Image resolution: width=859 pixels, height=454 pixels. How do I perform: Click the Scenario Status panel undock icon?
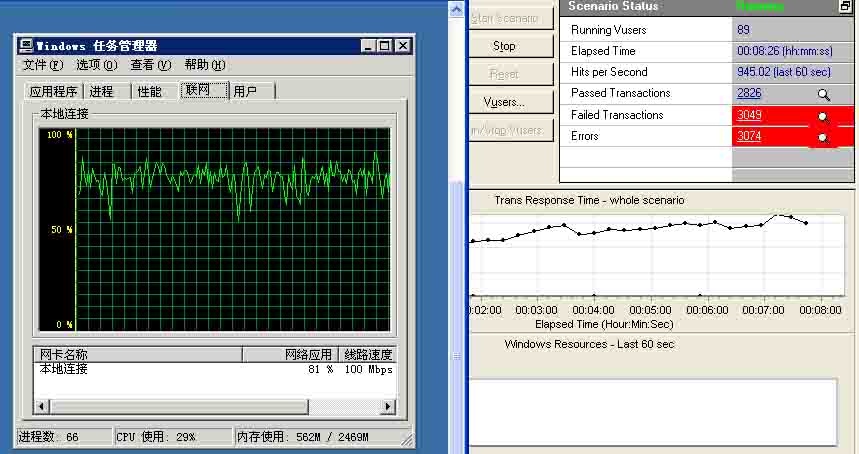click(846, 6)
